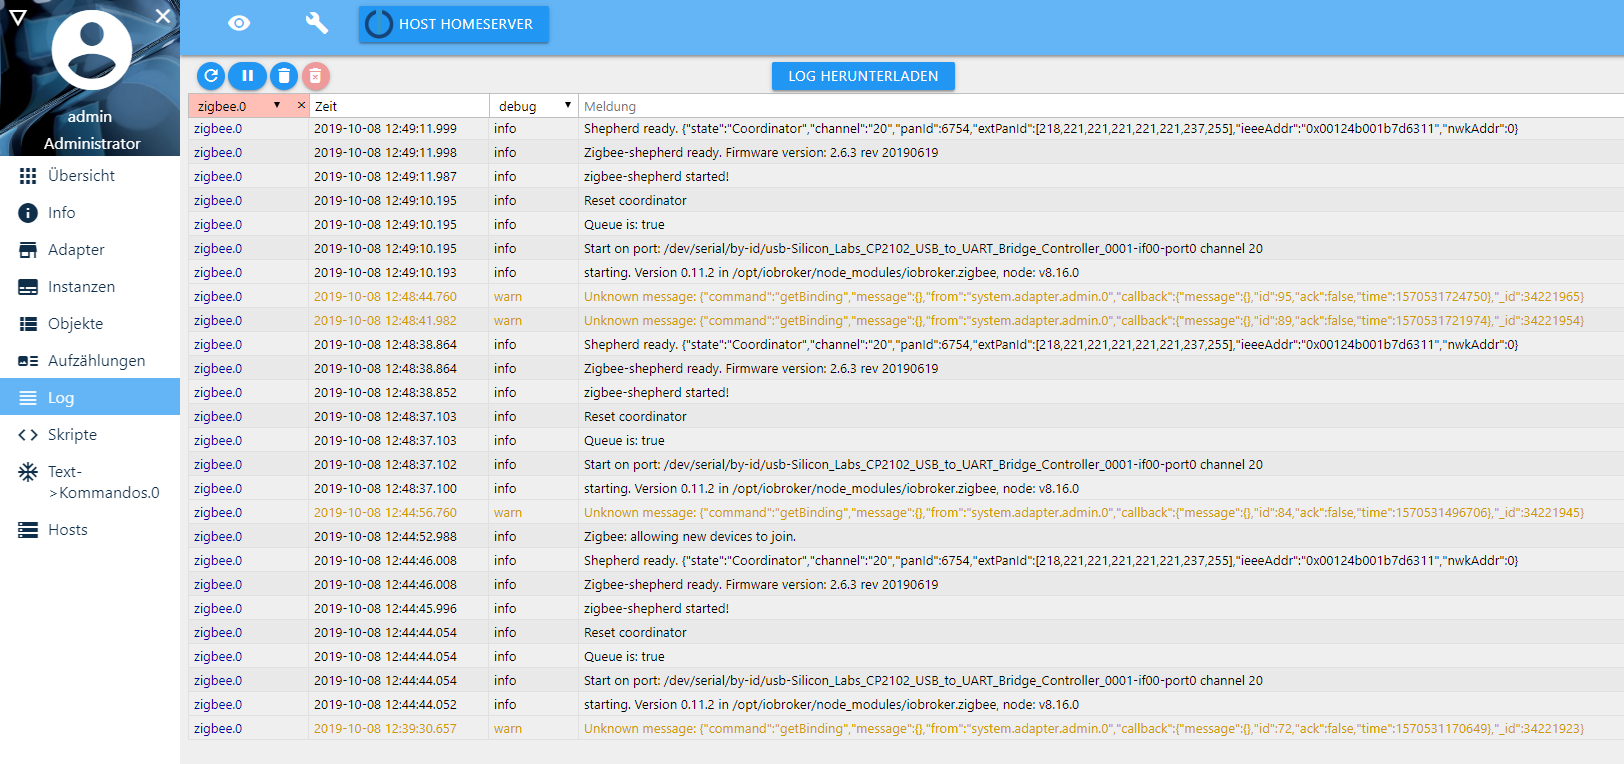Click the Objekte list icon

click(28, 324)
